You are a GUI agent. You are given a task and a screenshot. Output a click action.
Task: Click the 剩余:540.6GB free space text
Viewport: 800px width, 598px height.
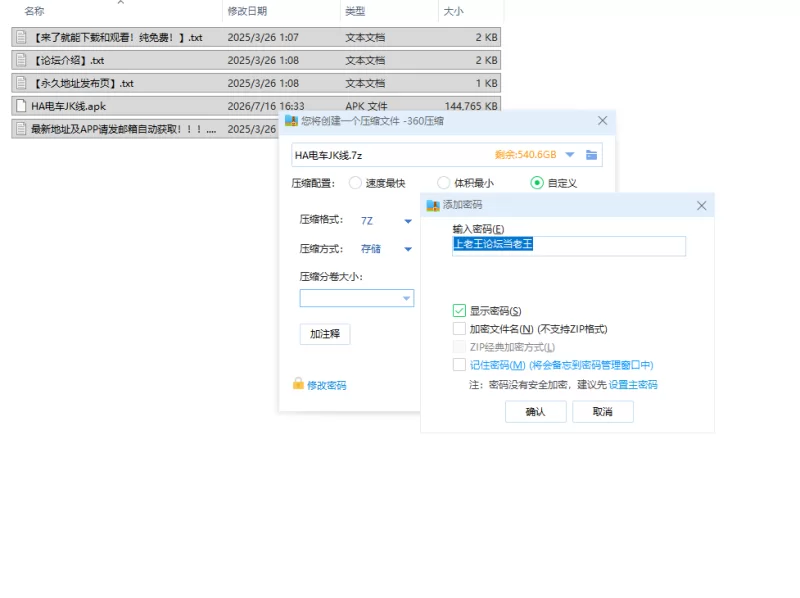[526, 155]
